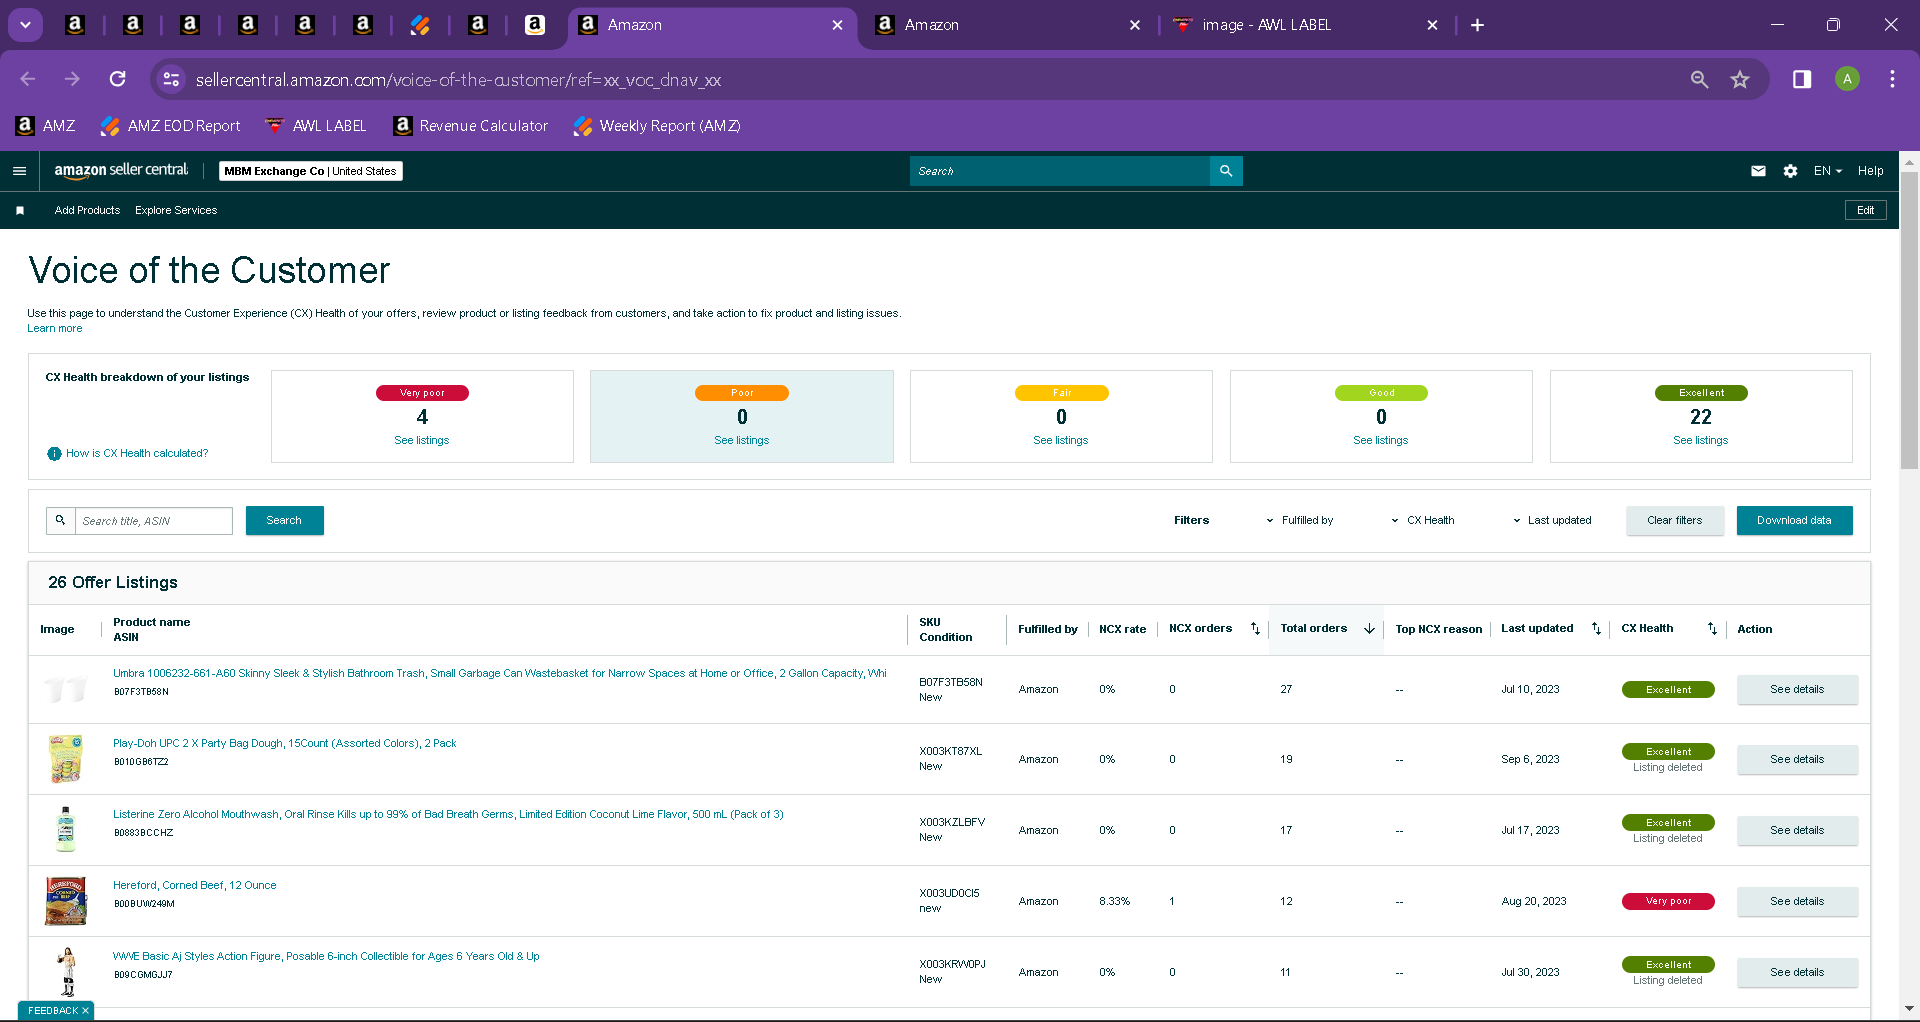See listings under the Very poor card
Viewport: 1920px width, 1022px height.
422,441
